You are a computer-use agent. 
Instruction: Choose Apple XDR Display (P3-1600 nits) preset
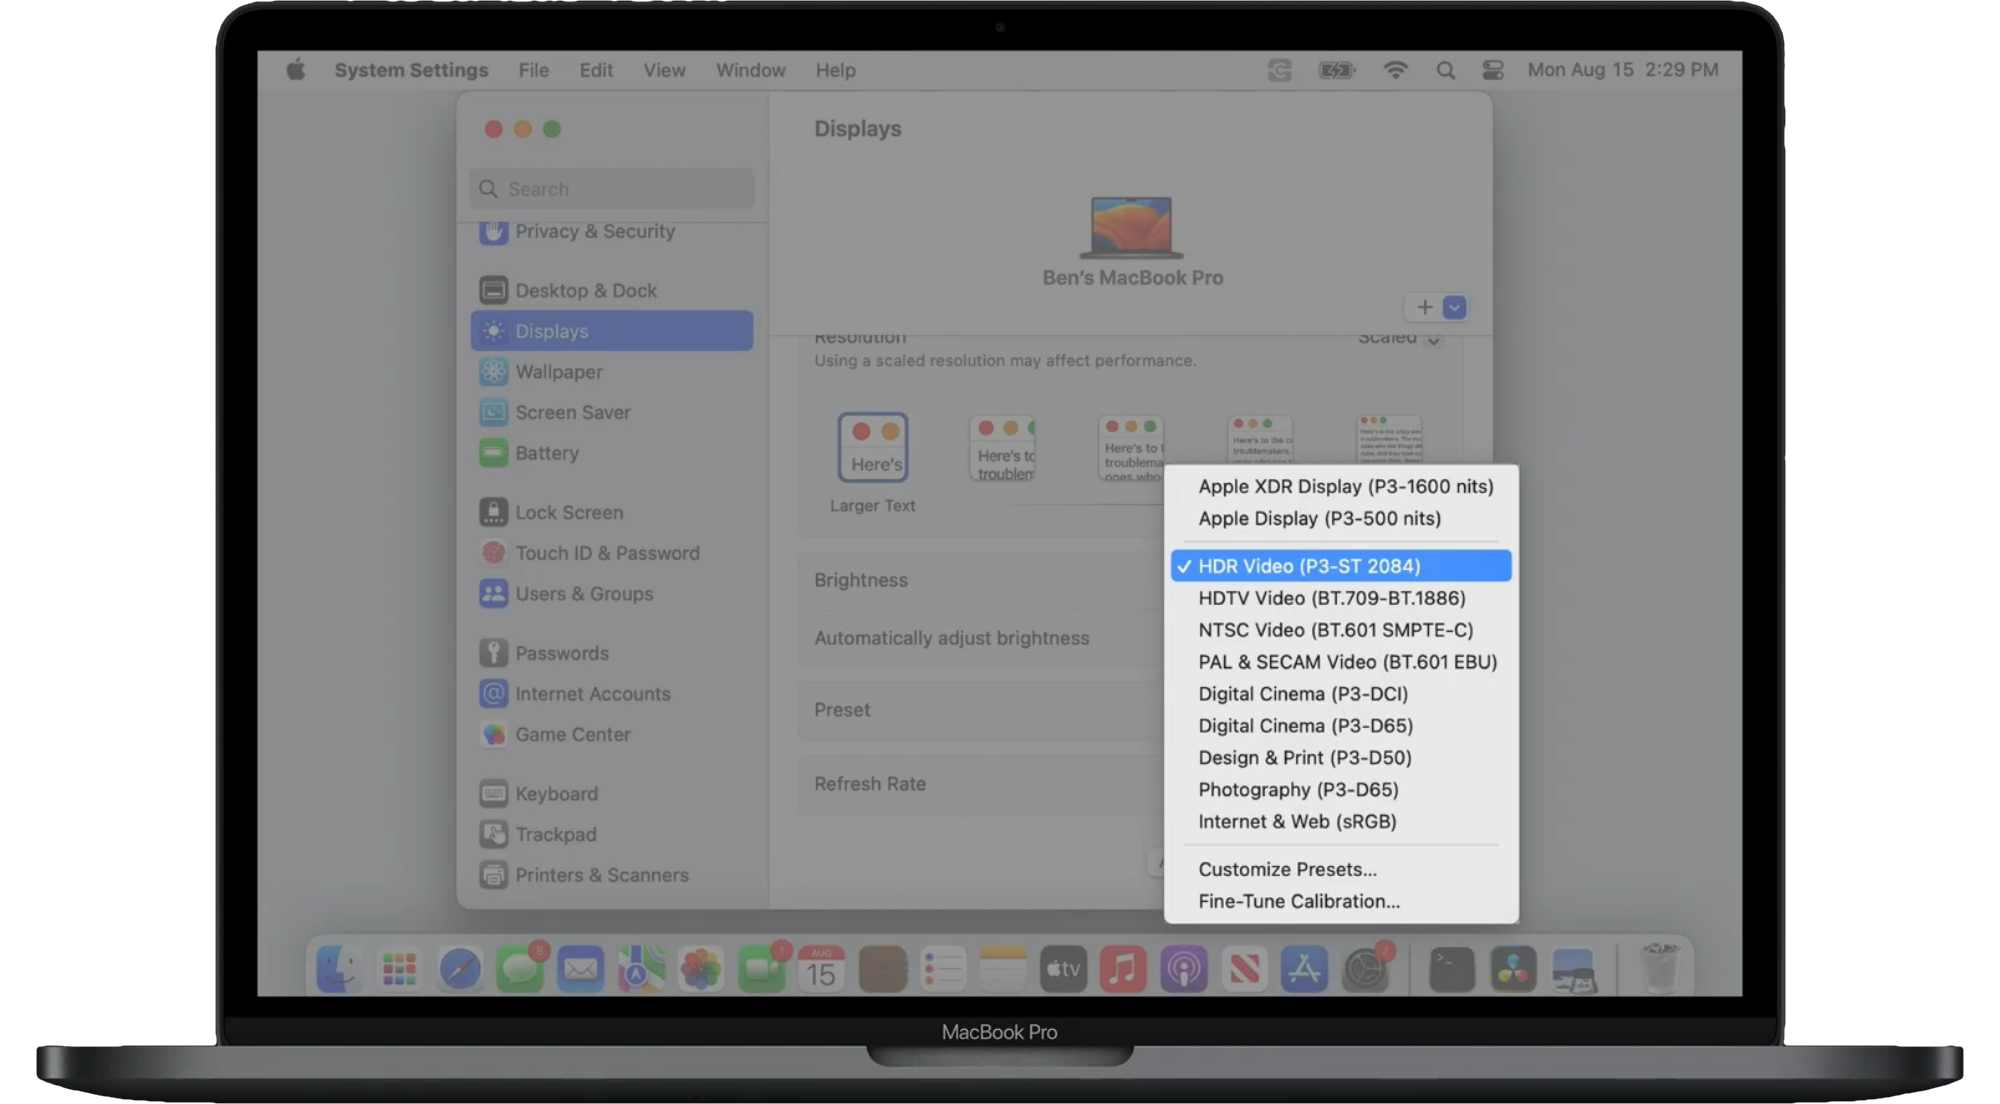[x=1345, y=486]
